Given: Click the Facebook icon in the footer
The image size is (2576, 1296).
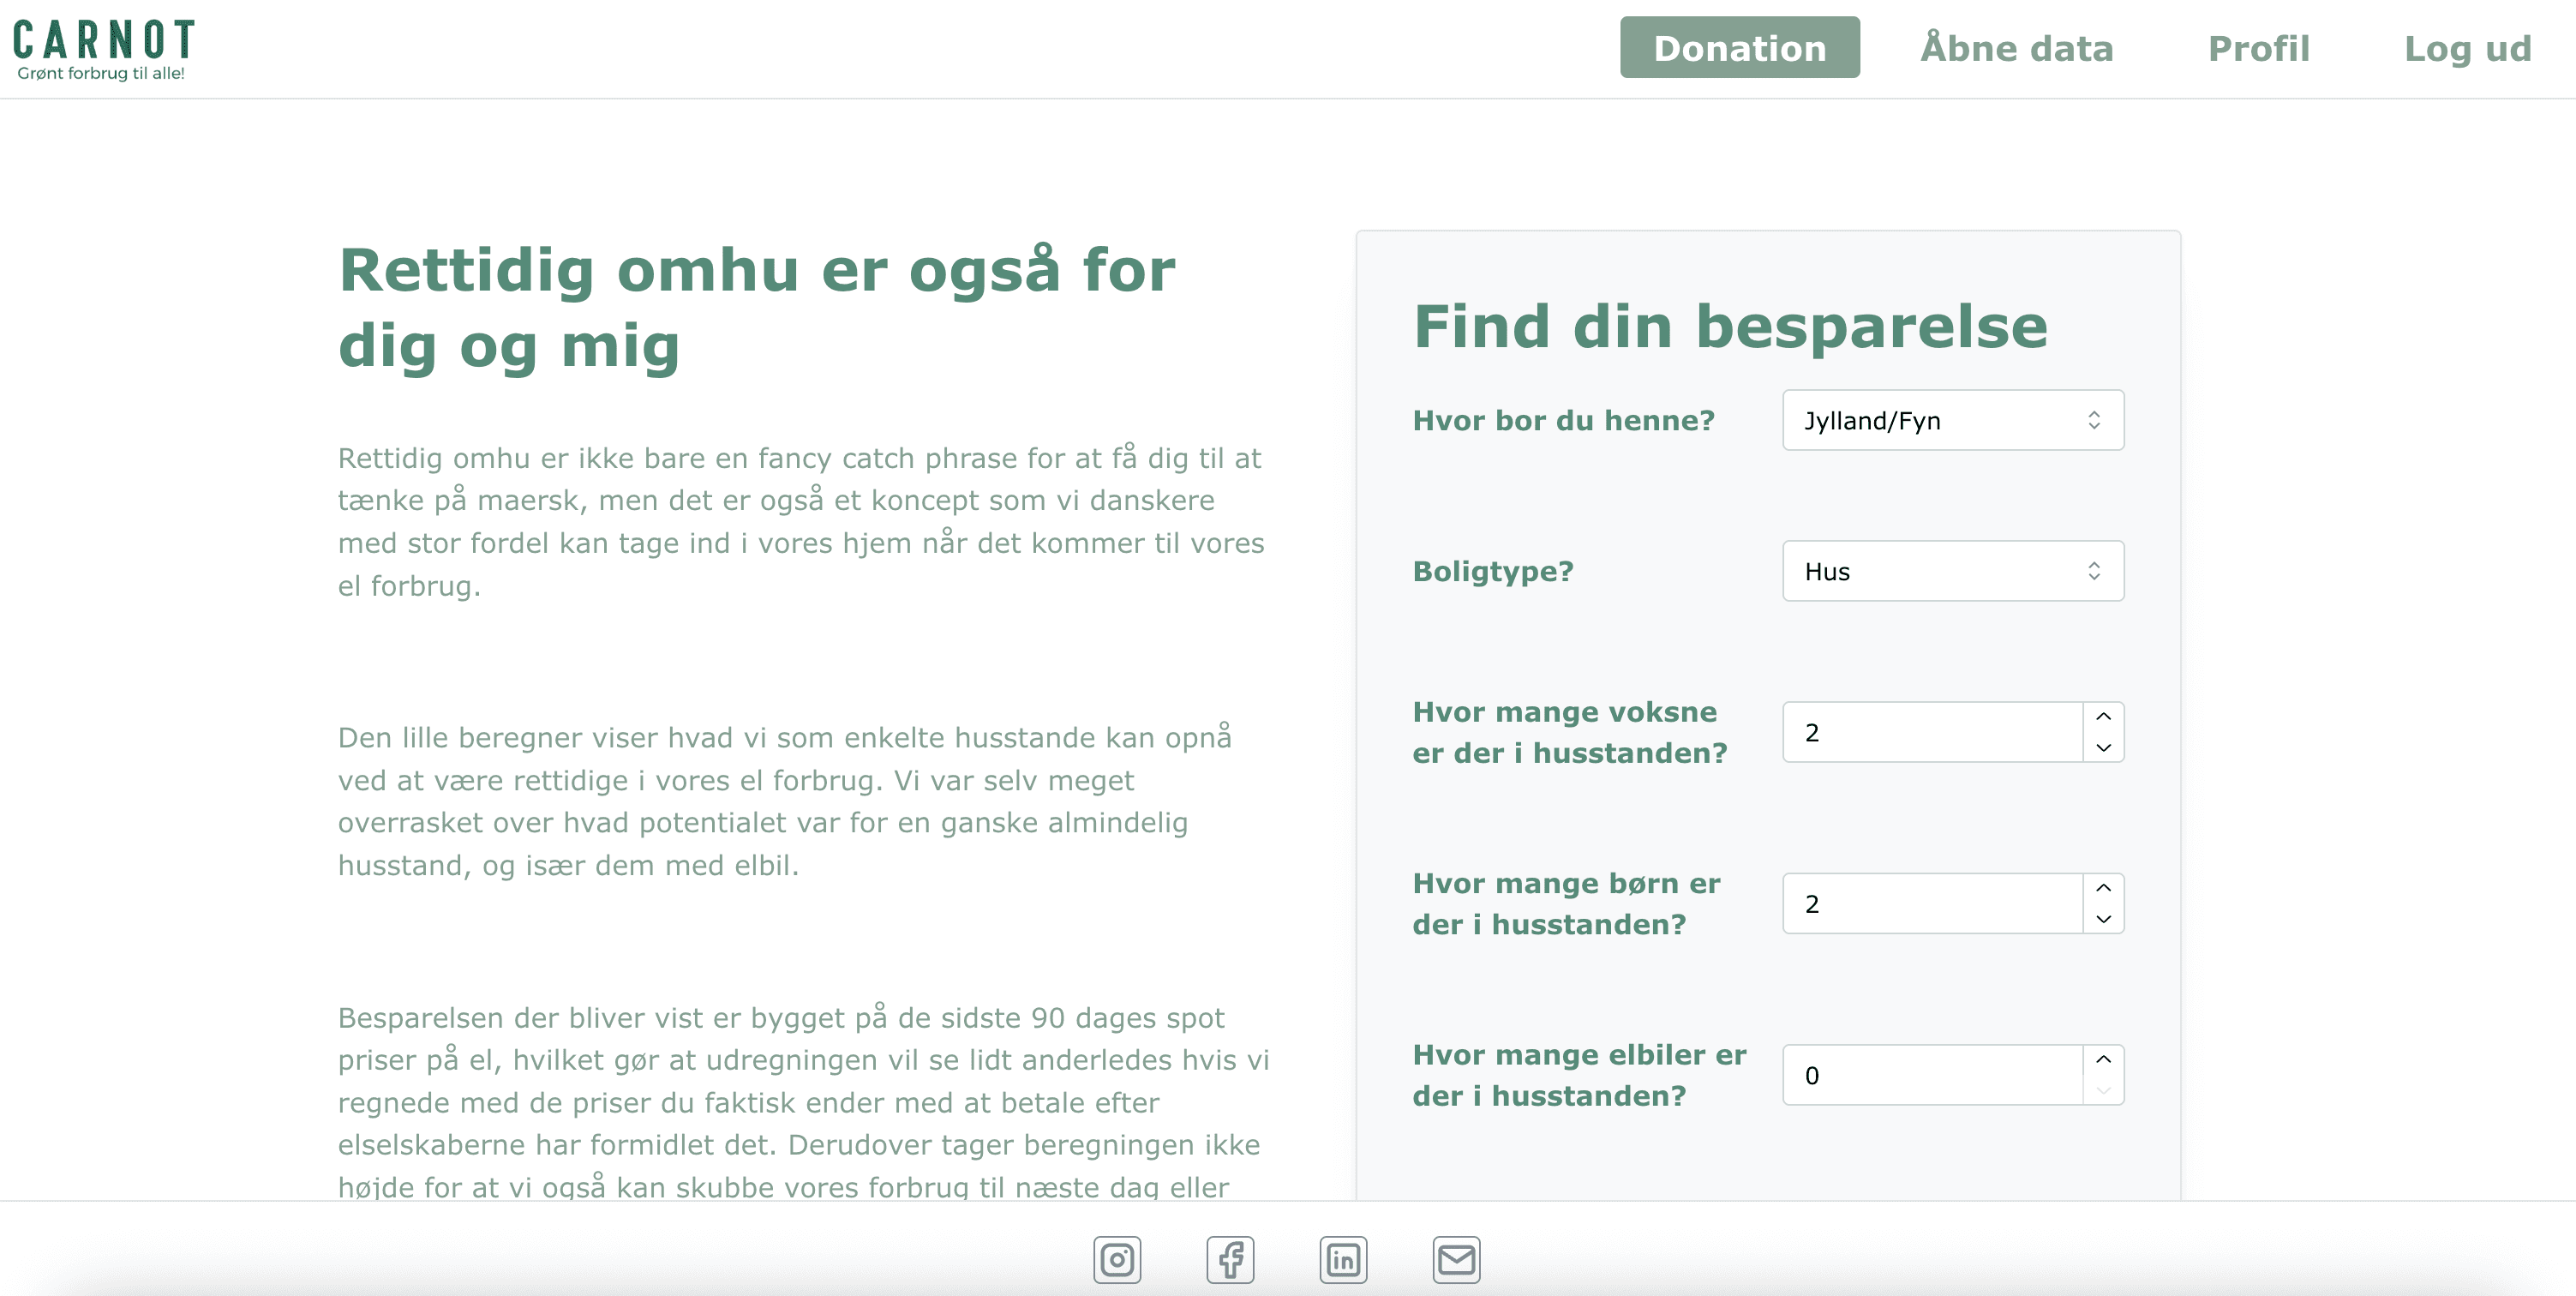Looking at the screenshot, I should (1230, 1259).
